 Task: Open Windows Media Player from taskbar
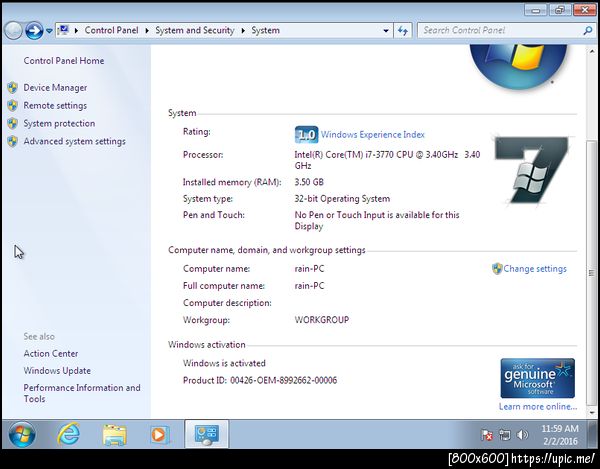tap(159, 435)
